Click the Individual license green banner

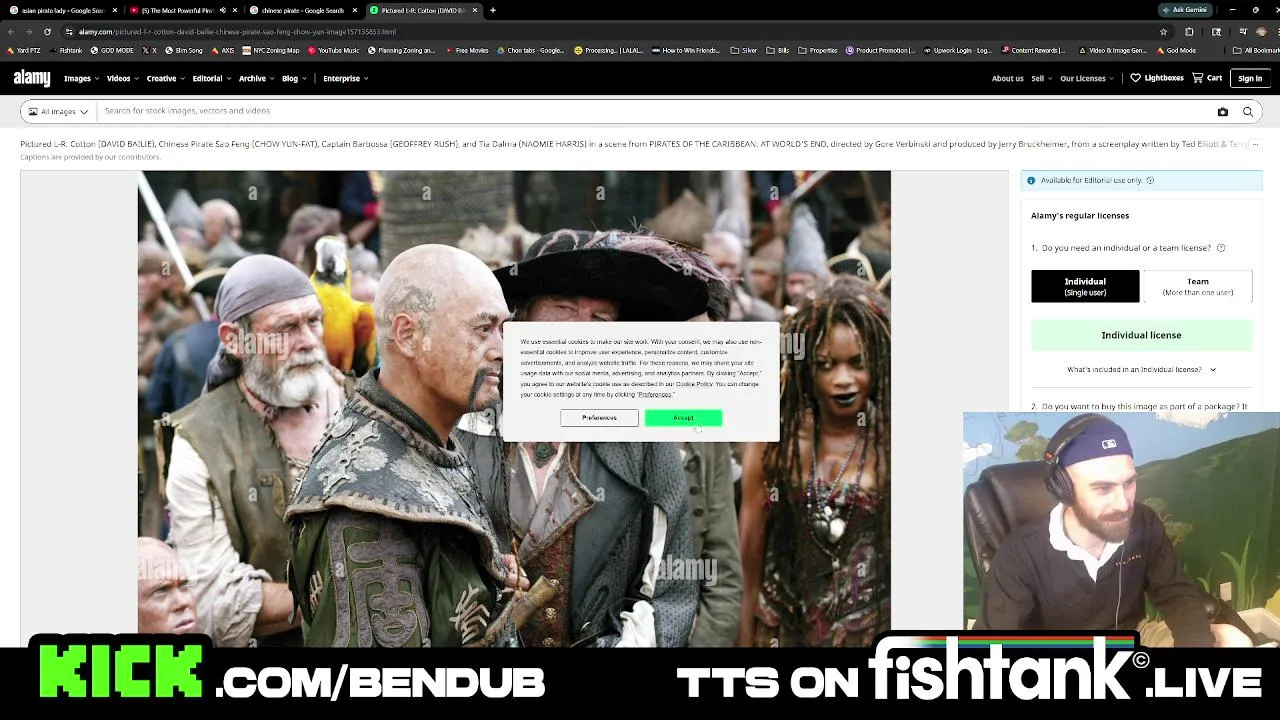[x=1141, y=335]
